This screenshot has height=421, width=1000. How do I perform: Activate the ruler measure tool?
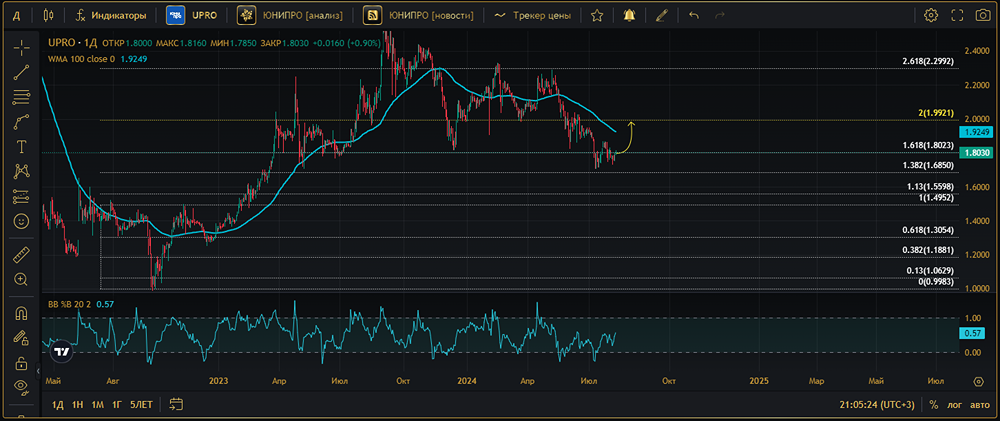point(21,254)
